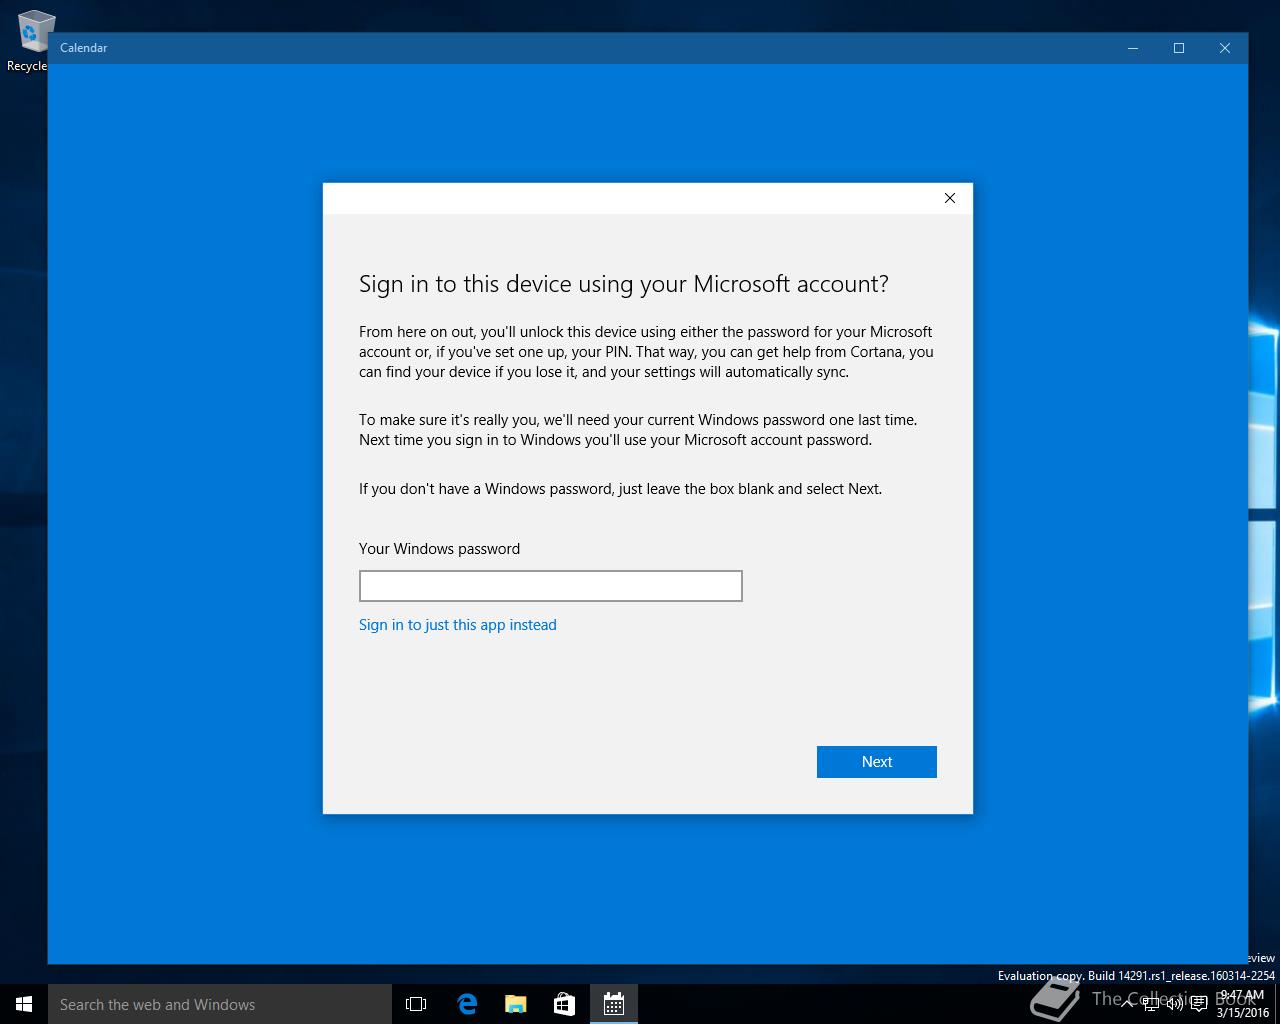The image size is (1280, 1024).
Task: Close the sign-in dialog with the X
Action: 950,198
